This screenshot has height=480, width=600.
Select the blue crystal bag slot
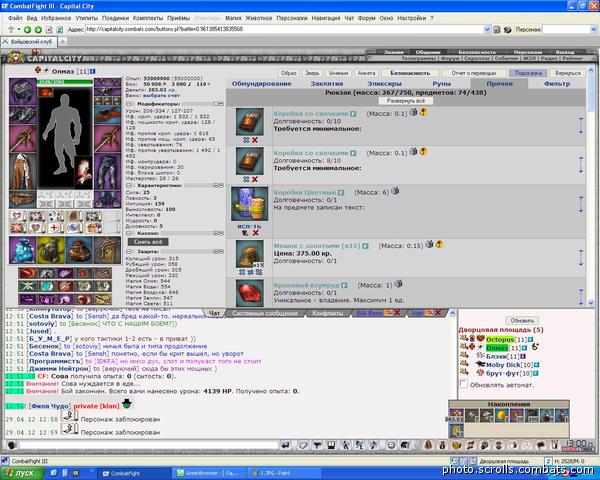coord(23,250)
